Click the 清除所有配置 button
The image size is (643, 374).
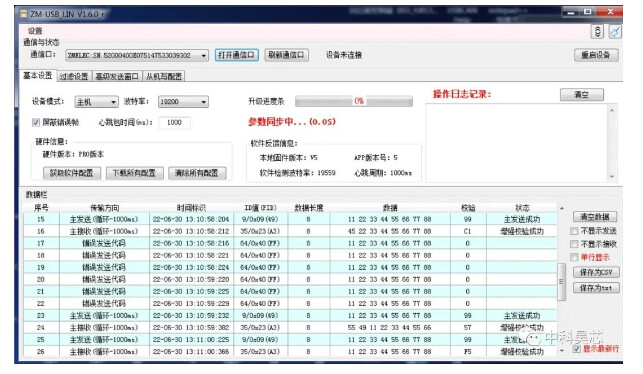[197, 173]
